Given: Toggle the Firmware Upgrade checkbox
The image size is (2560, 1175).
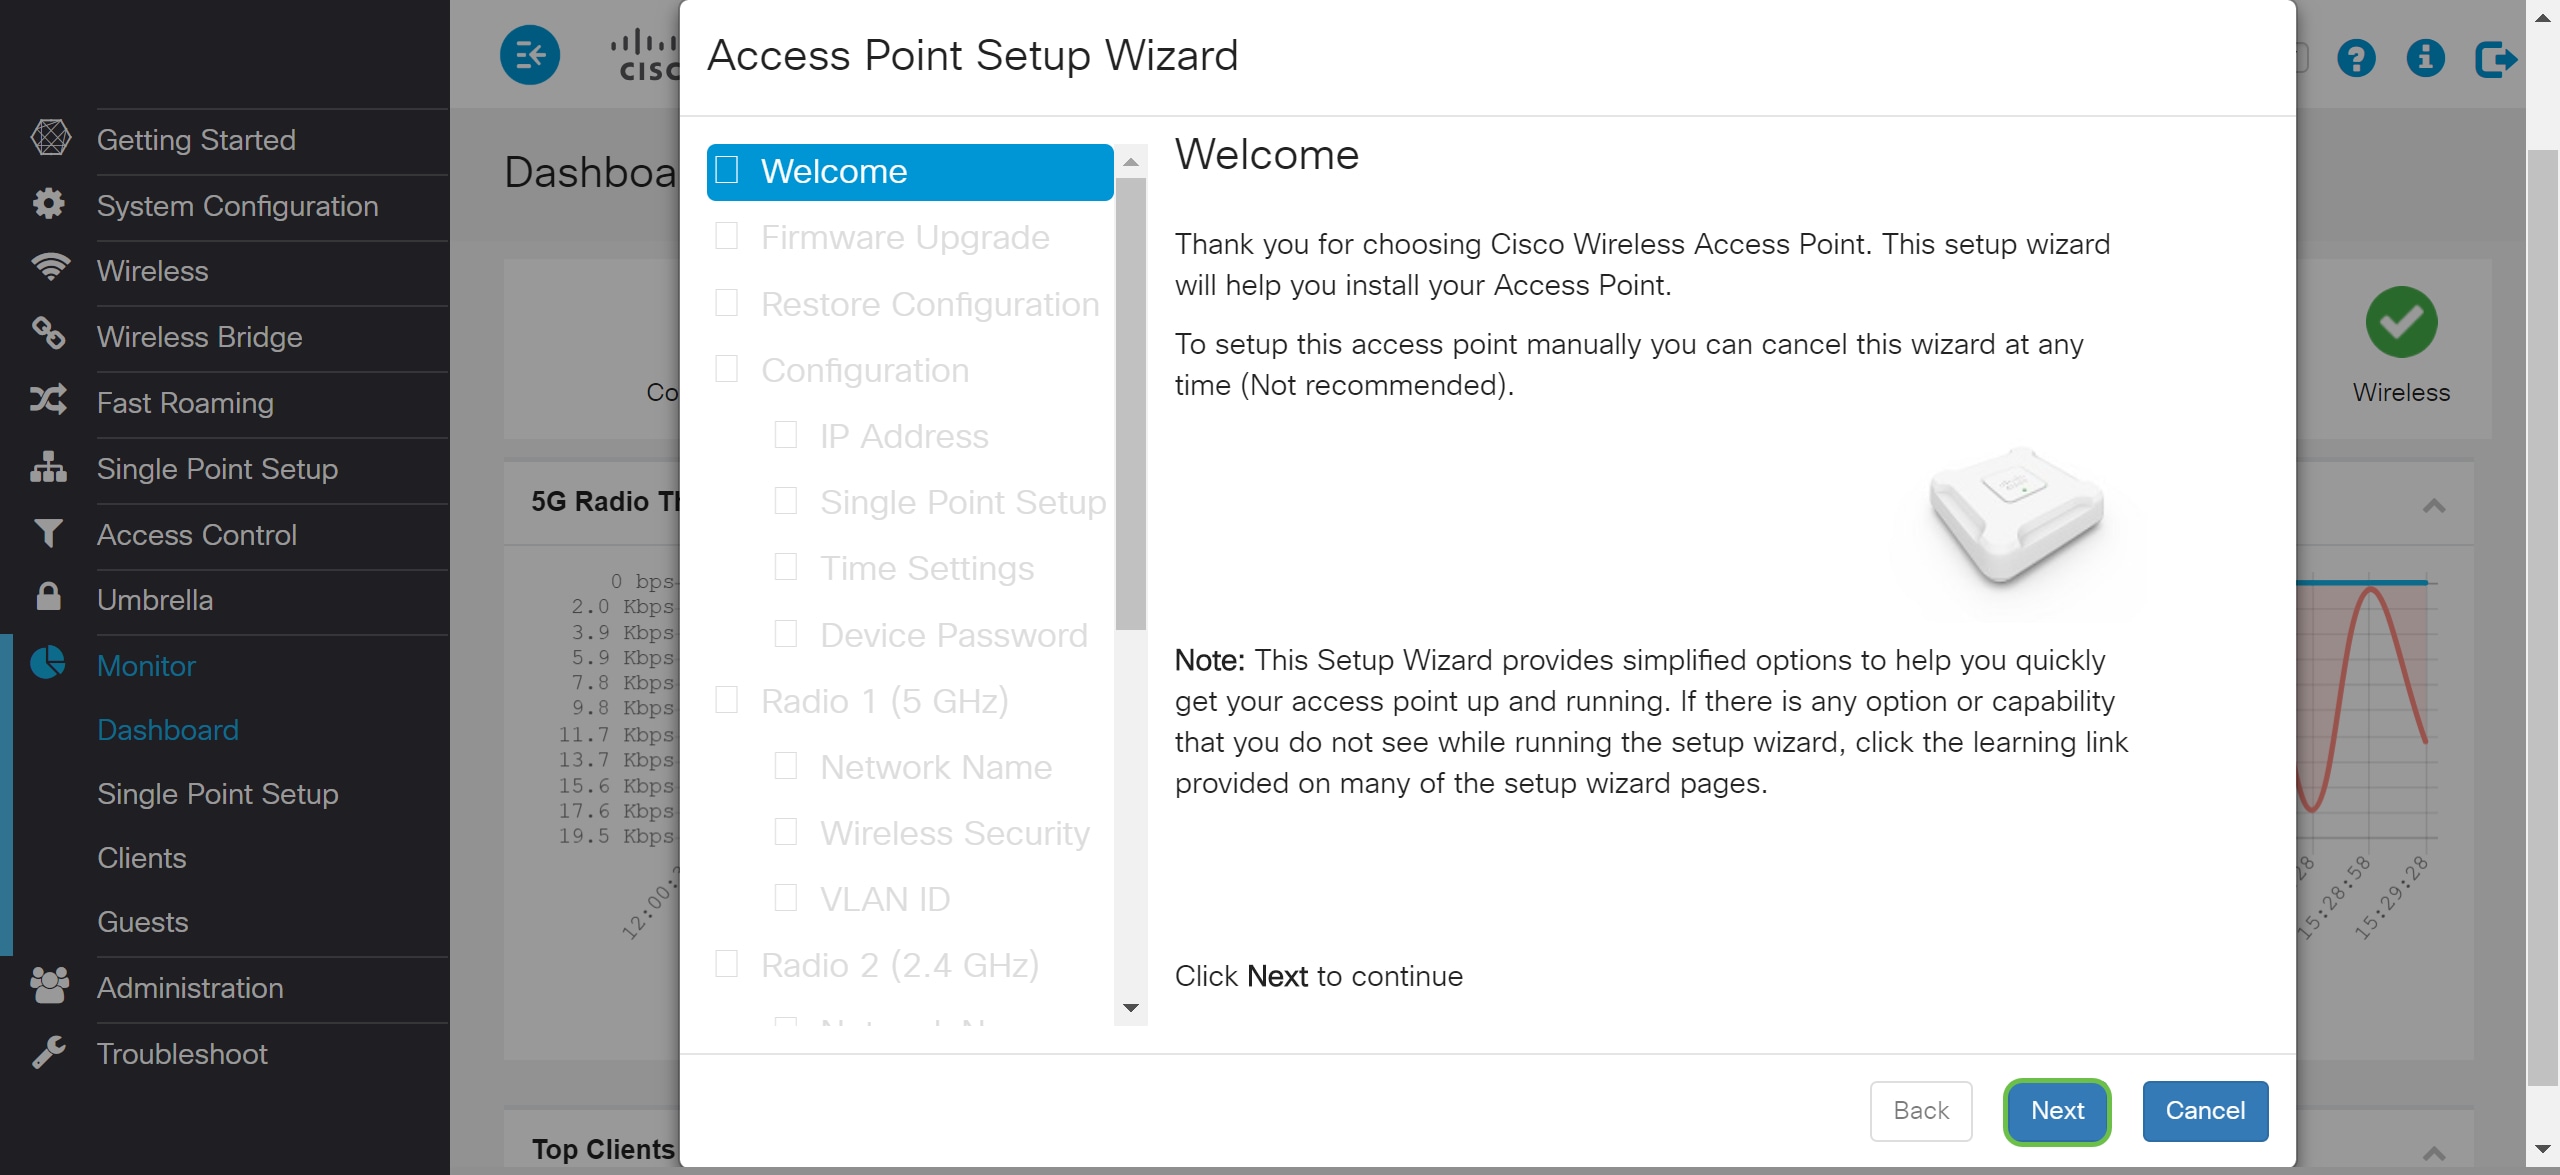Looking at the screenshot, I should 727,237.
